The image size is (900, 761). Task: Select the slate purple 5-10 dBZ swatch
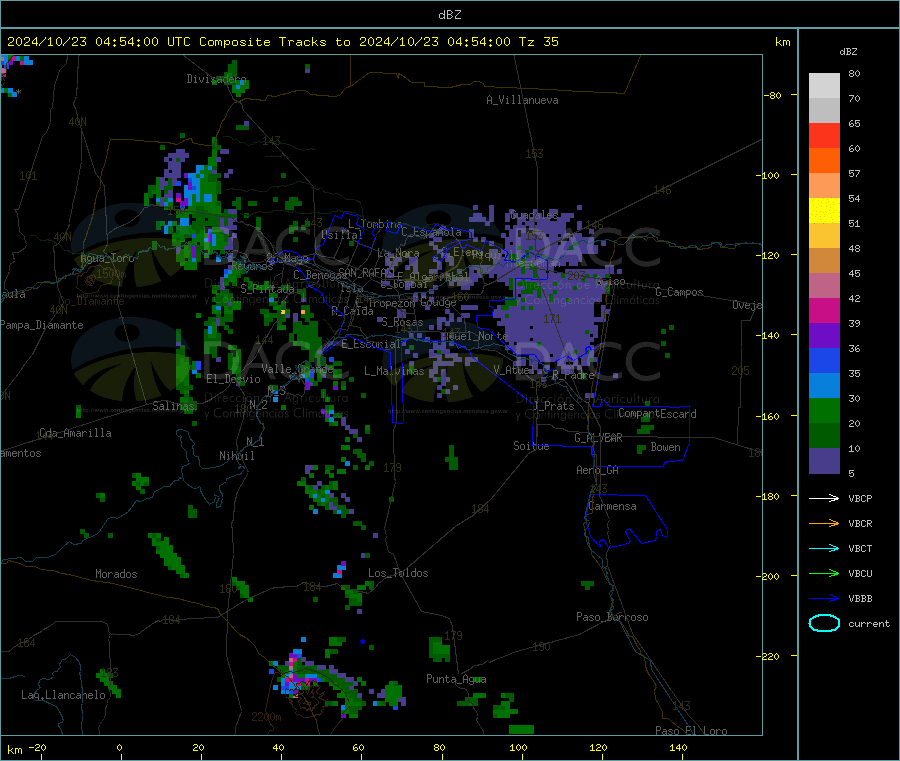(x=824, y=461)
